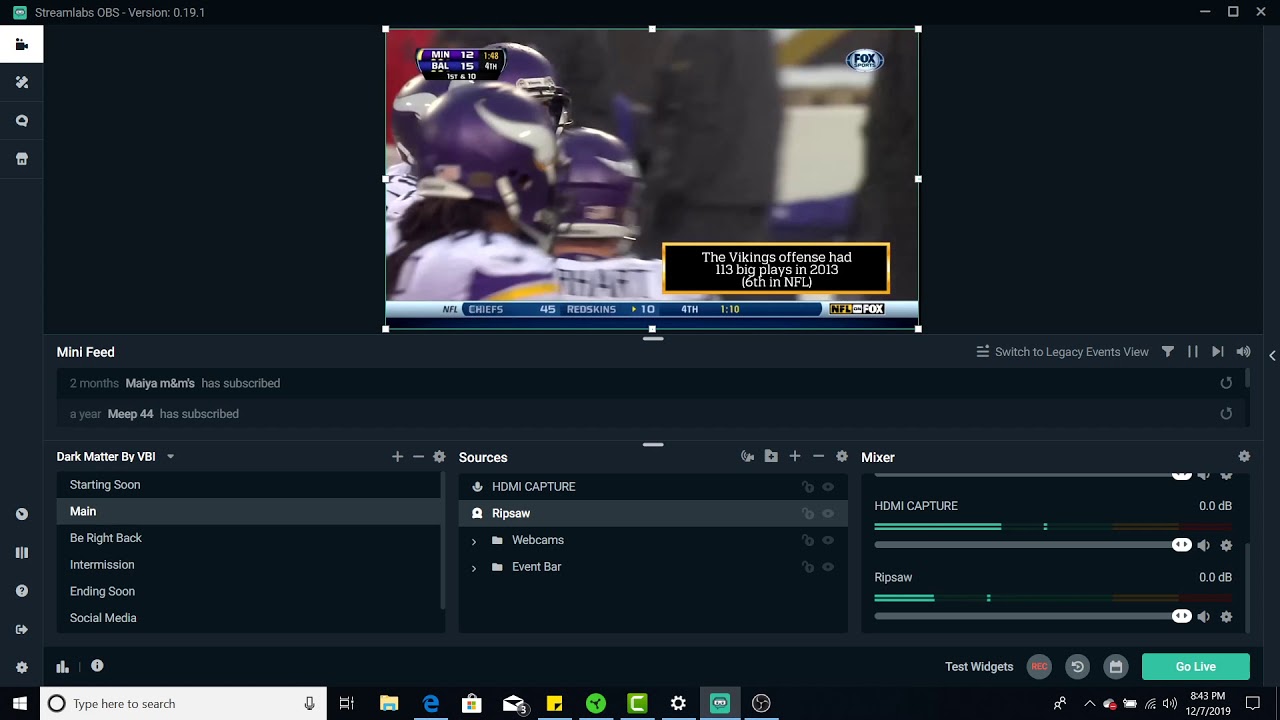This screenshot has width=1280, height=720.
Task: Mute Ripsaw in the Mixer
Action: coord(1204,617)
